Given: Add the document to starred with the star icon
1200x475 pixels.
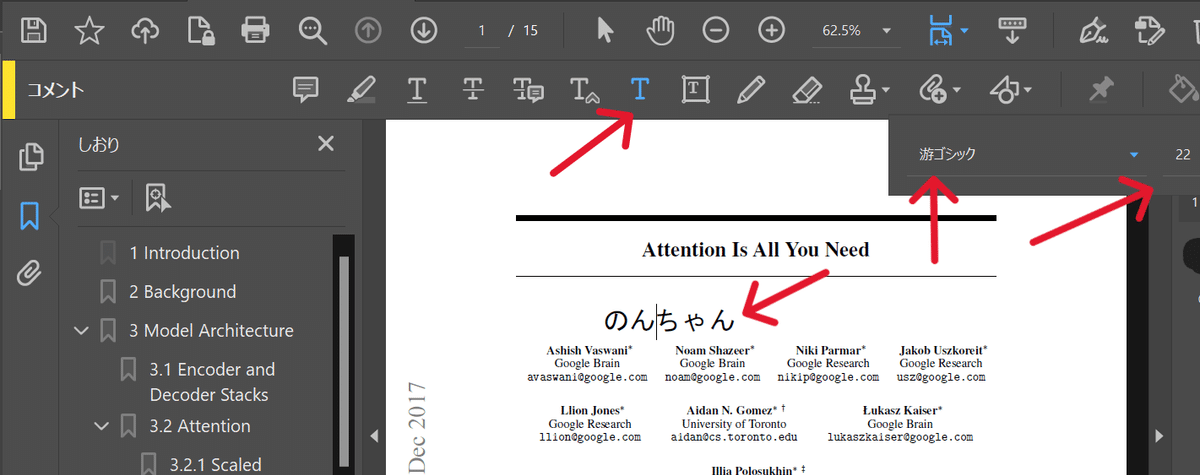Looking at the screenshot, I should [x=90, y=31].
